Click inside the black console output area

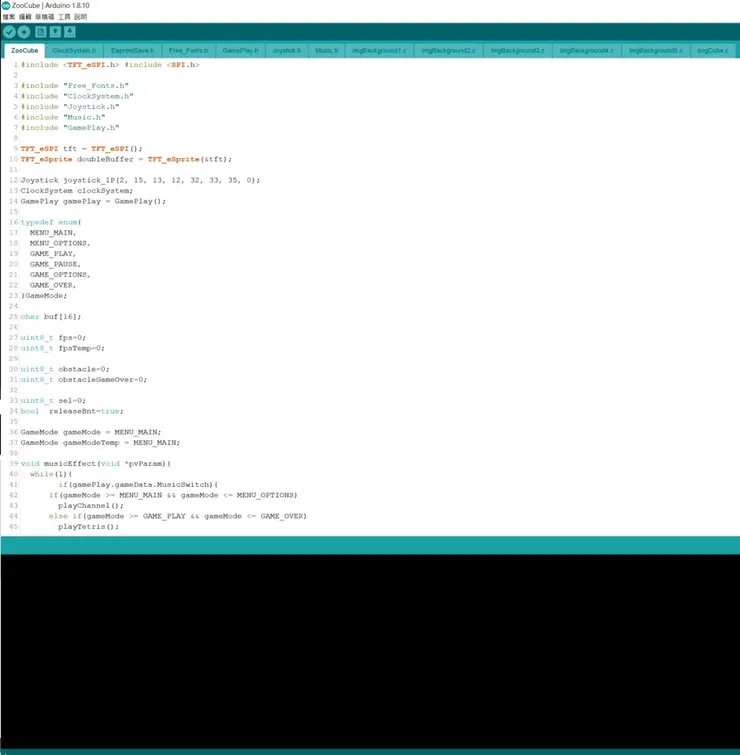point(370,651)
